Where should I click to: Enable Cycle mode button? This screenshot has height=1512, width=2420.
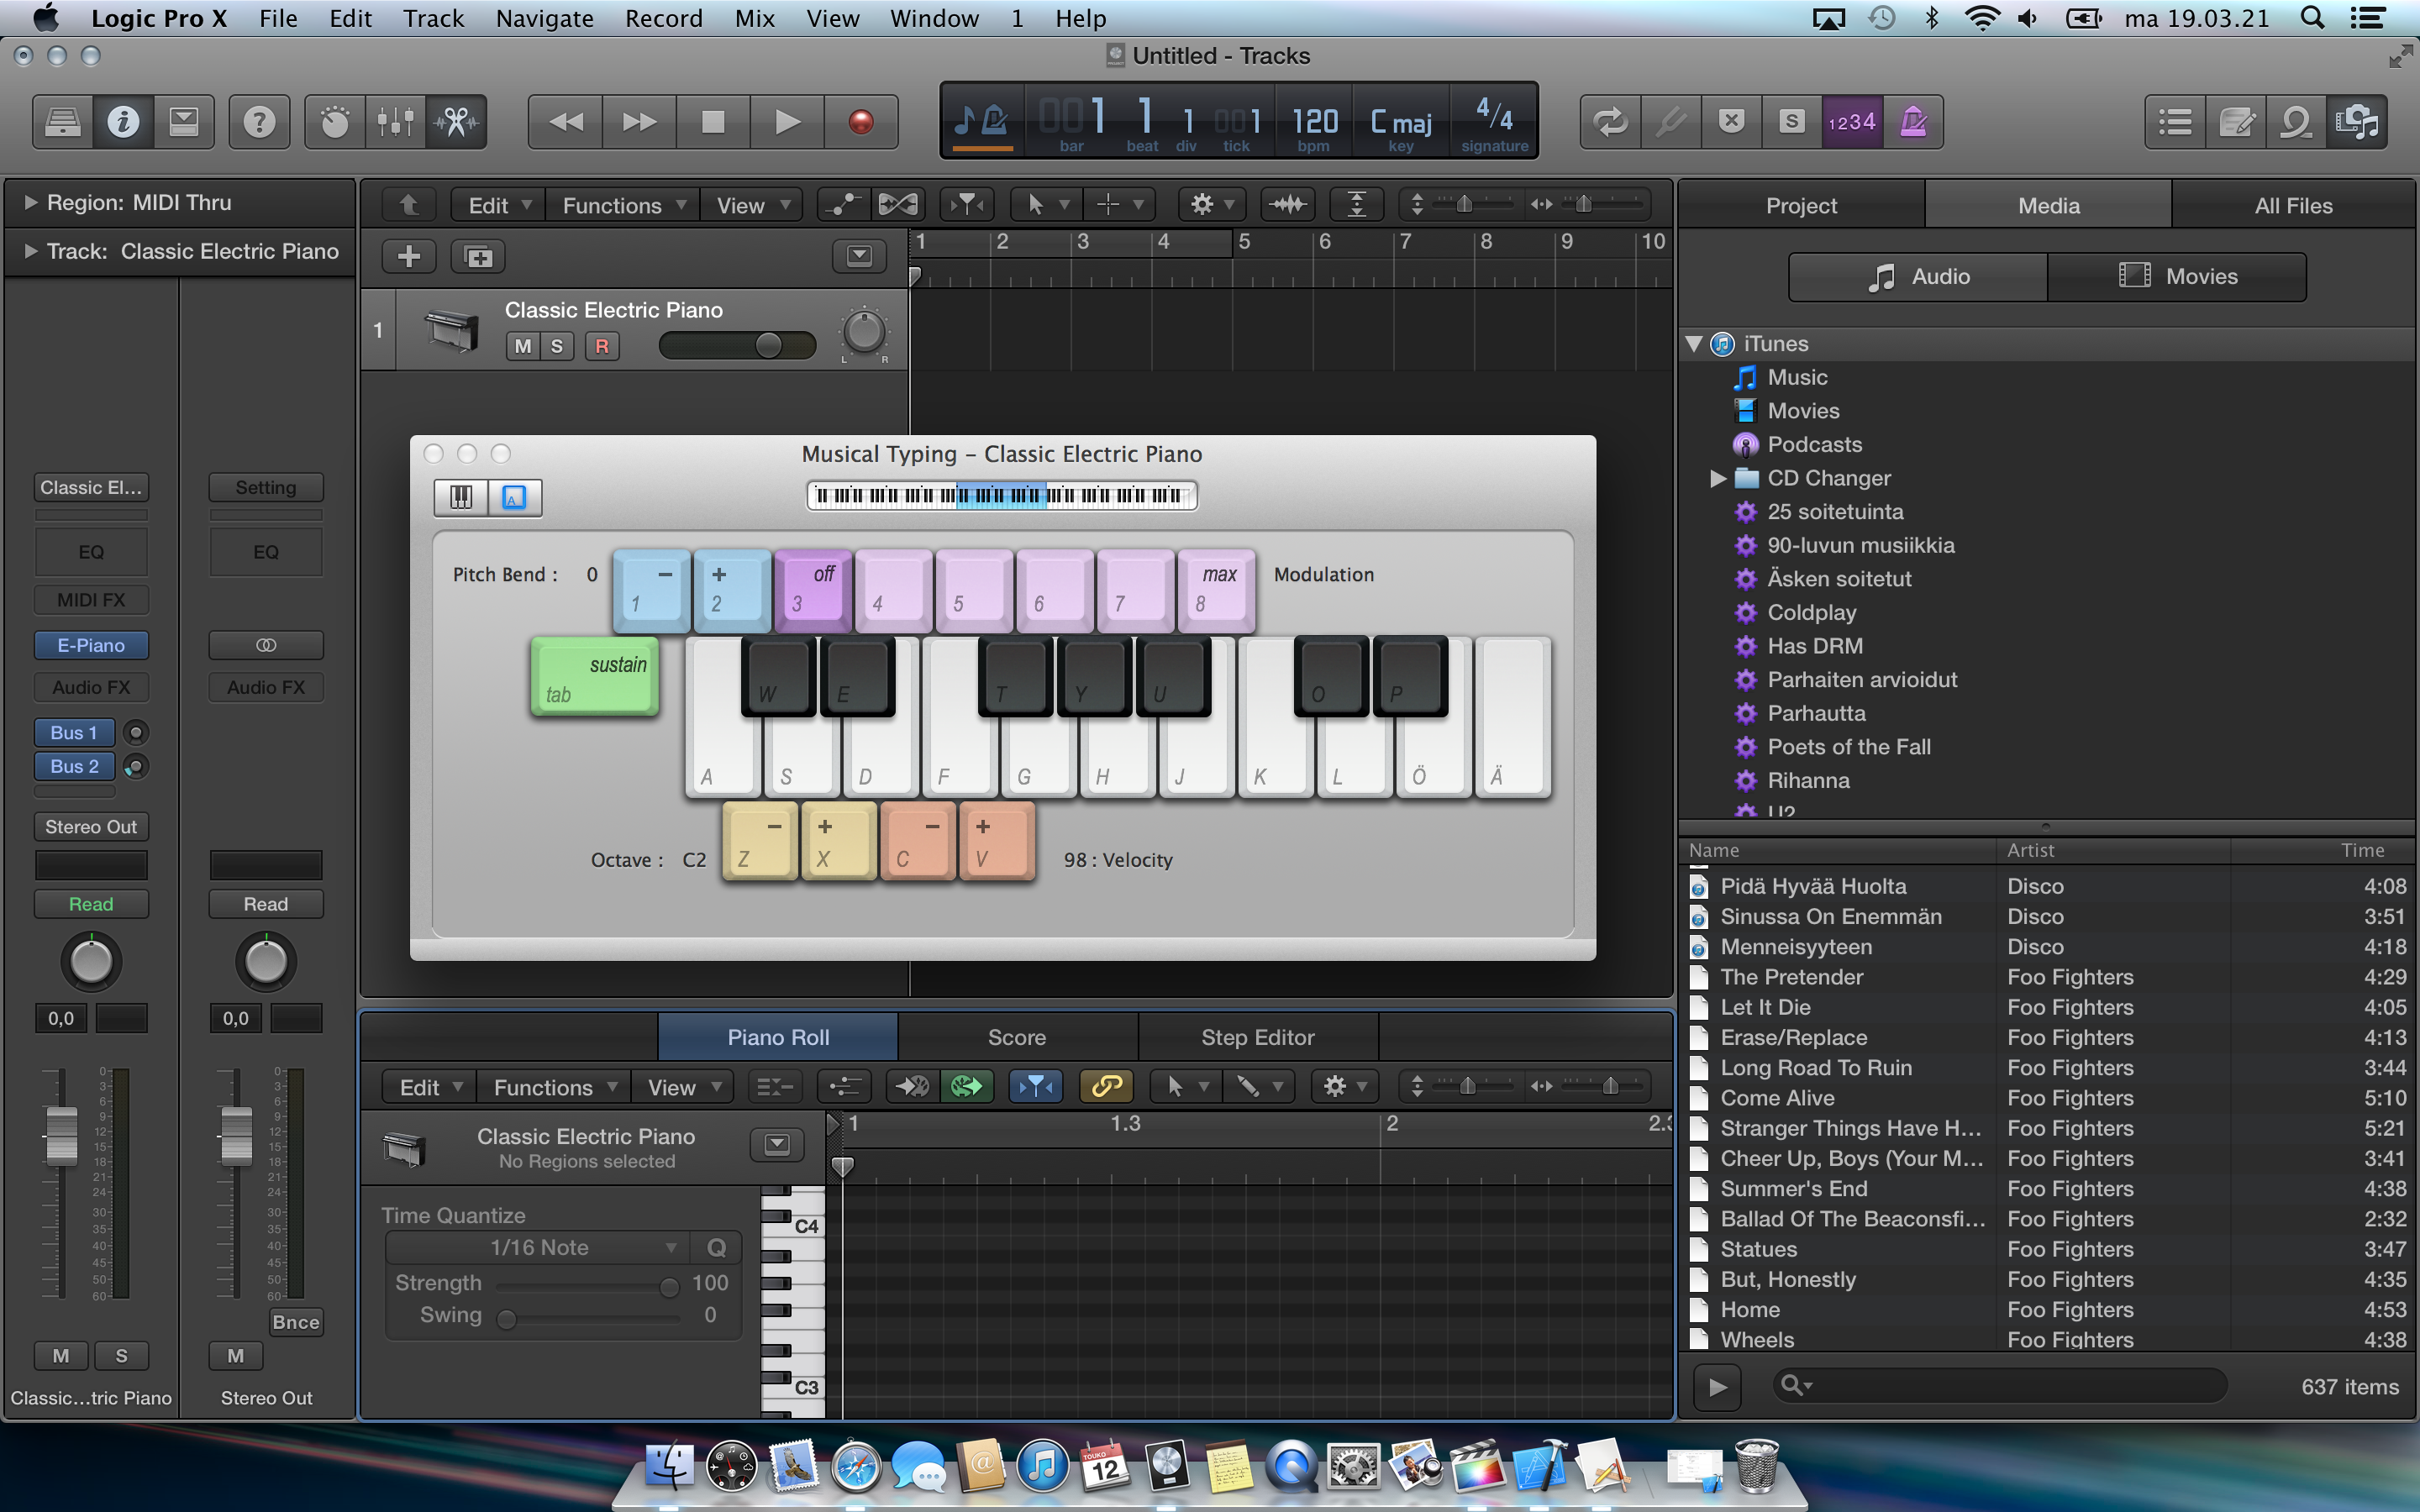pos(1610,122)
